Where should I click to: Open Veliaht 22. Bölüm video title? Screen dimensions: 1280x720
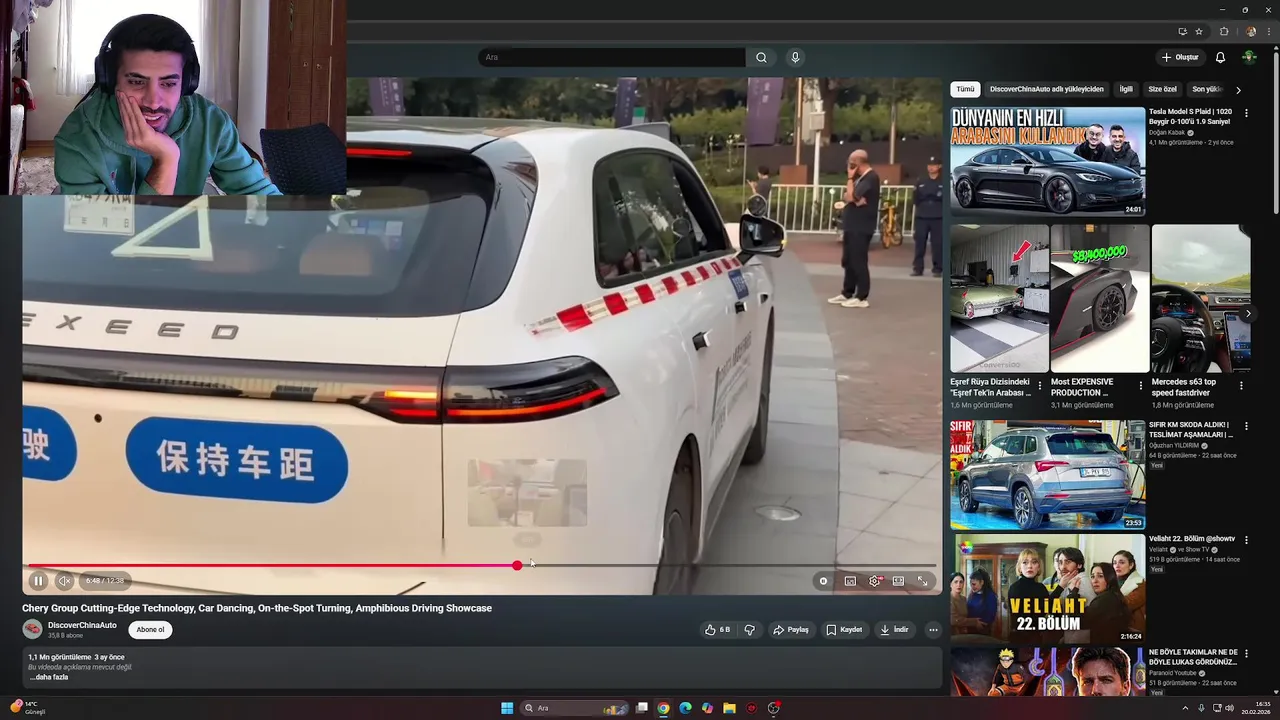[x=1192, y=539]
